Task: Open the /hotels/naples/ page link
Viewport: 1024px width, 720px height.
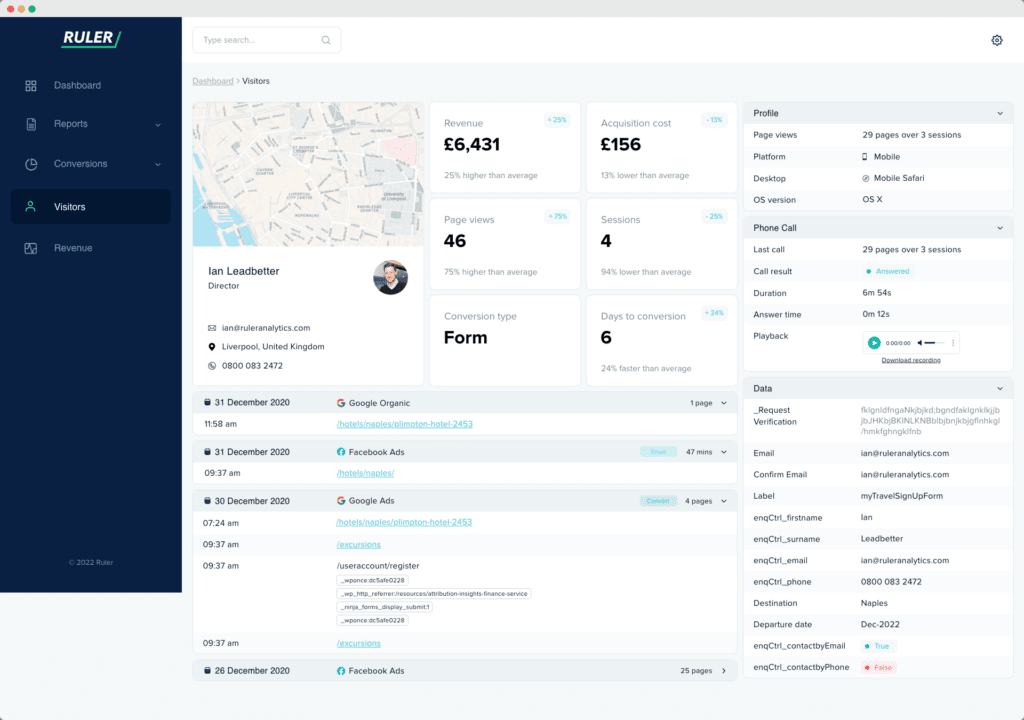Action: tap(365, 473)
